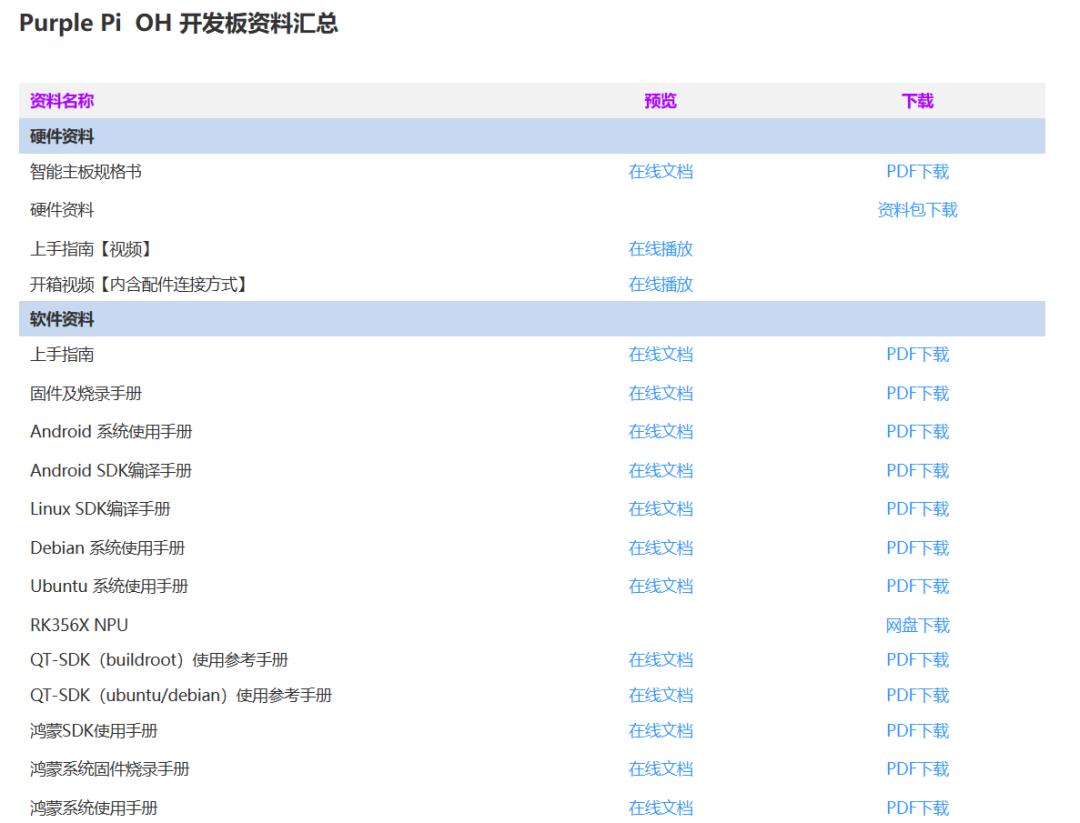Open 在线文档 for 鸿蒙系统固件烧录手册
This screenshot has width=1080, height=823.
[x=660, y=769]
